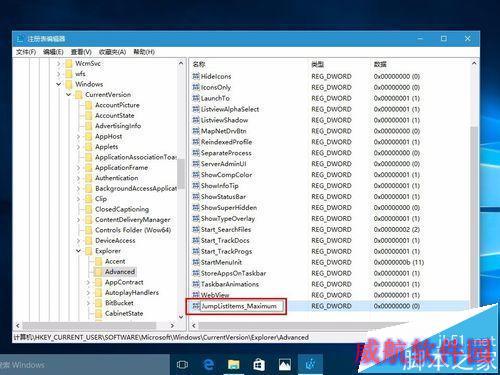
Task: Click the JumpListItems_Maximum name edit field
Action: point(242,306)
